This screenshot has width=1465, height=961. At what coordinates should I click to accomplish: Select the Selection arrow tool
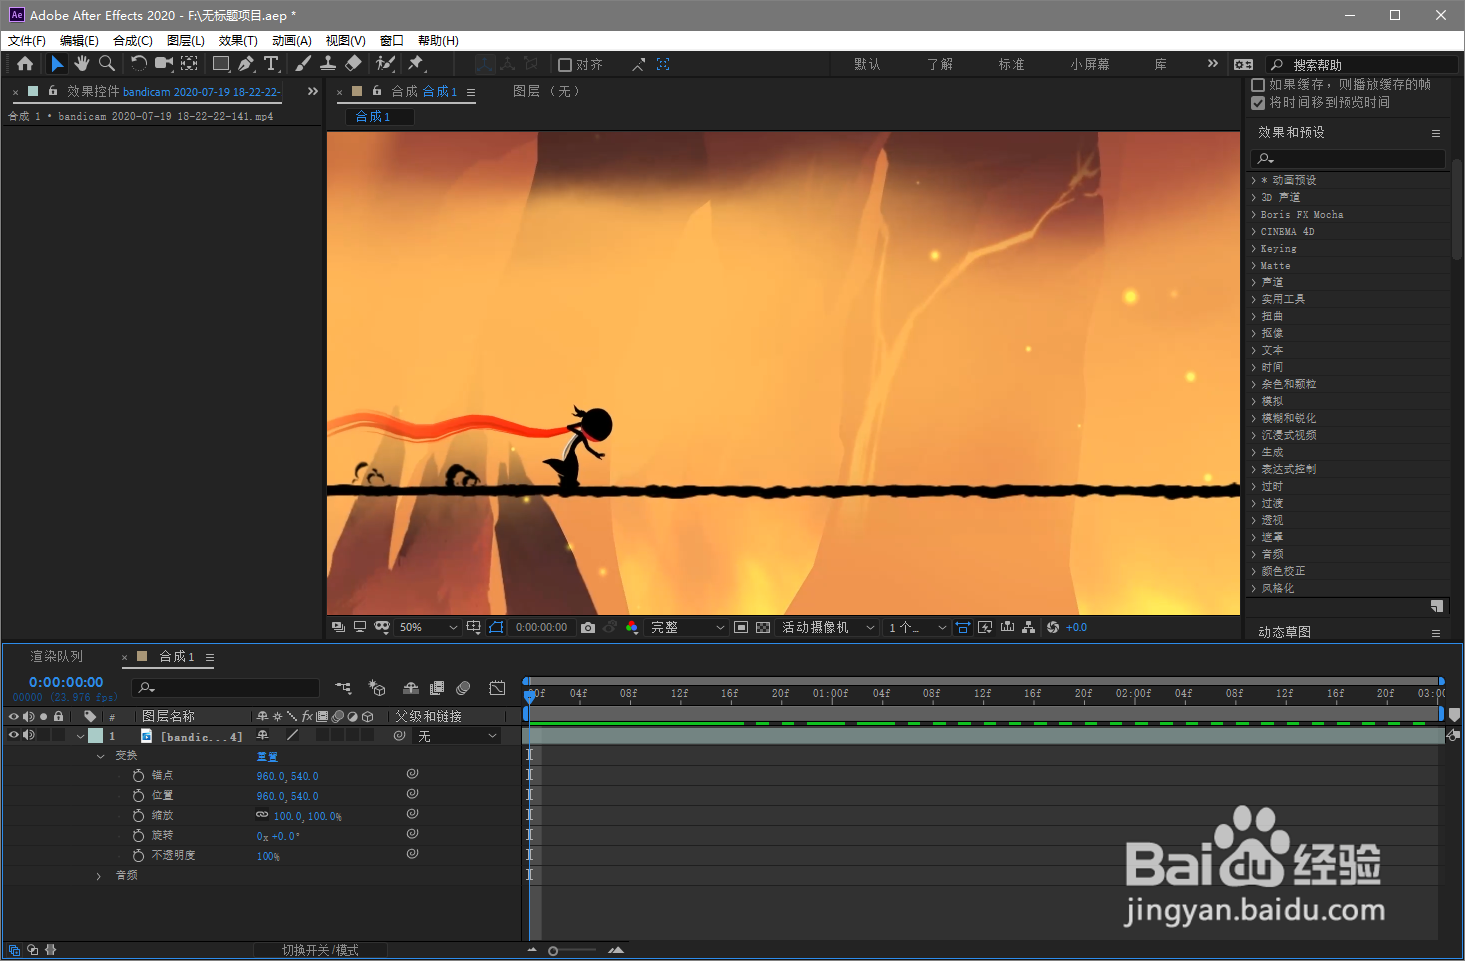[x=57, y=64]
